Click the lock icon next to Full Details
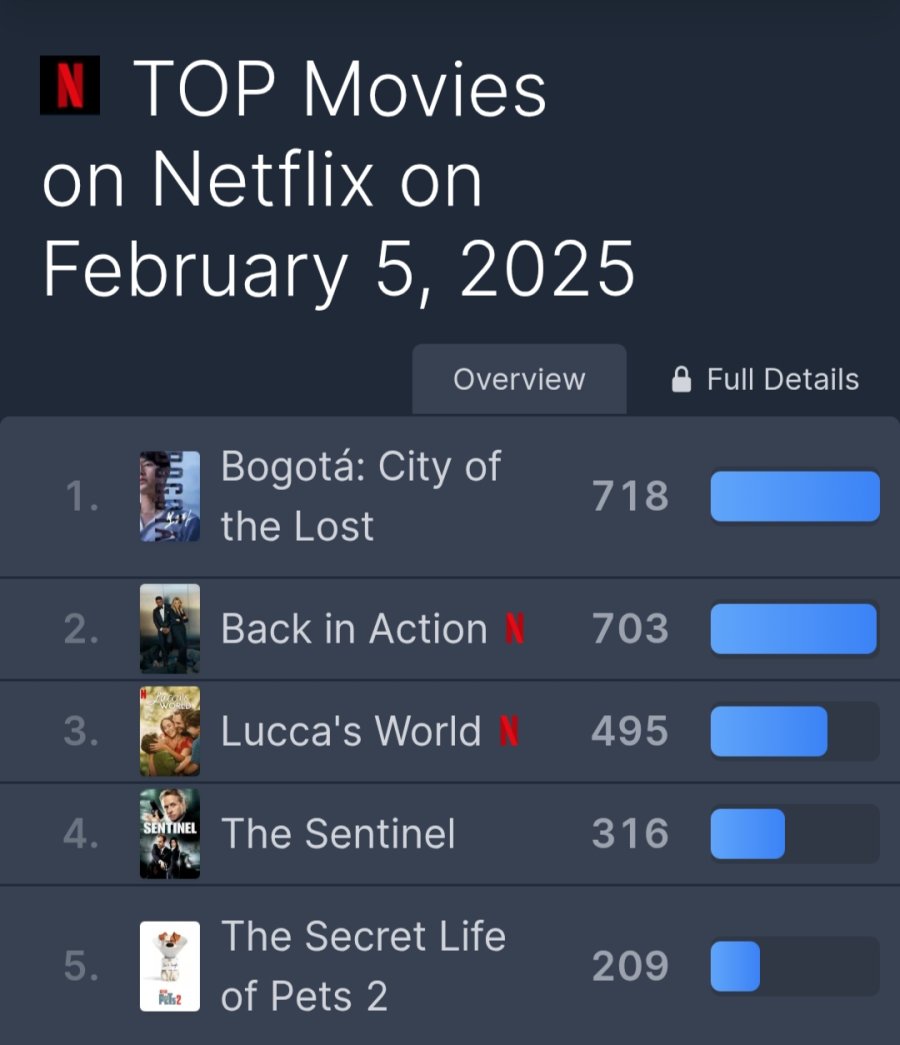This screenshot has height=1045, width=900. pos(681,379)
